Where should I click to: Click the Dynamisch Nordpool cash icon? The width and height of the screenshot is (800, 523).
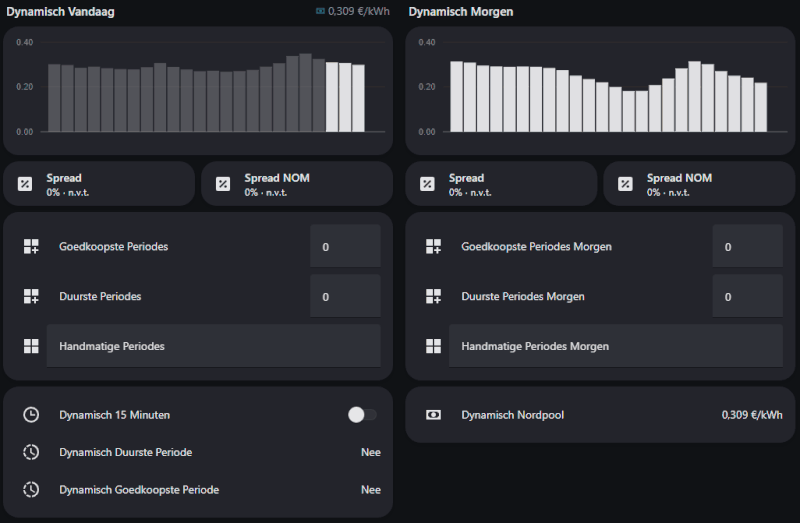pyautogui.click(x=433, y=414)
